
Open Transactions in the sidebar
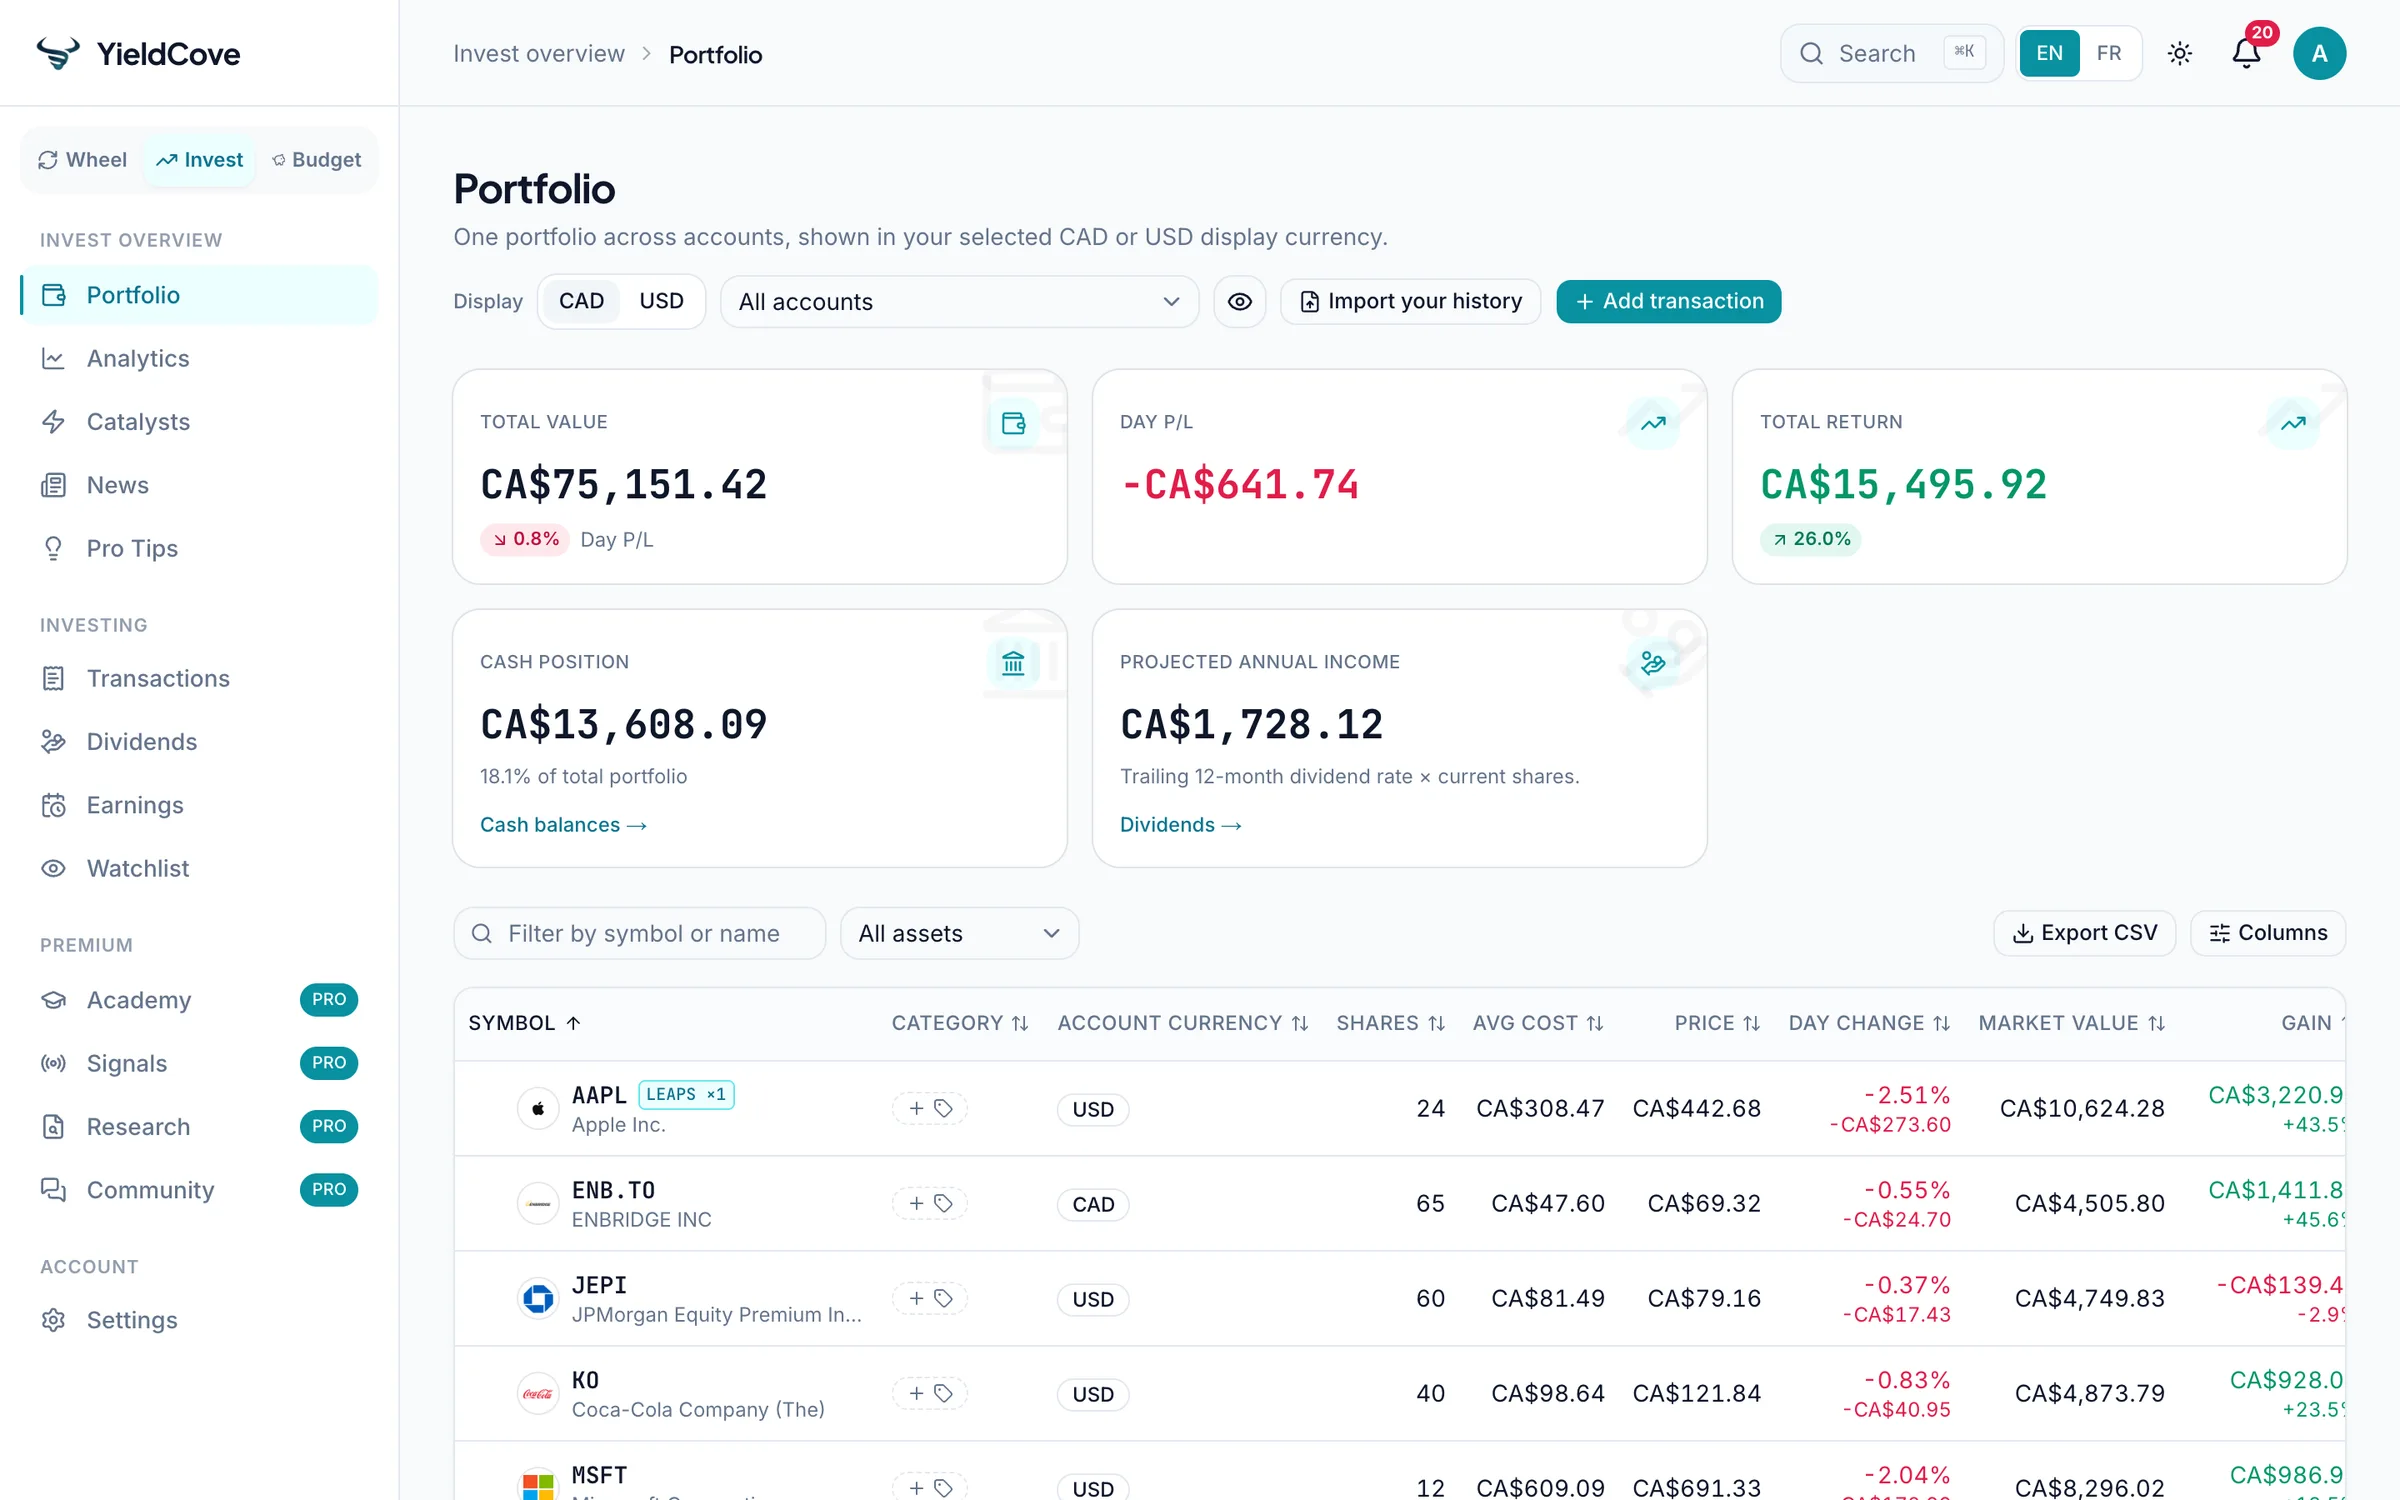(x=199, y=678)
